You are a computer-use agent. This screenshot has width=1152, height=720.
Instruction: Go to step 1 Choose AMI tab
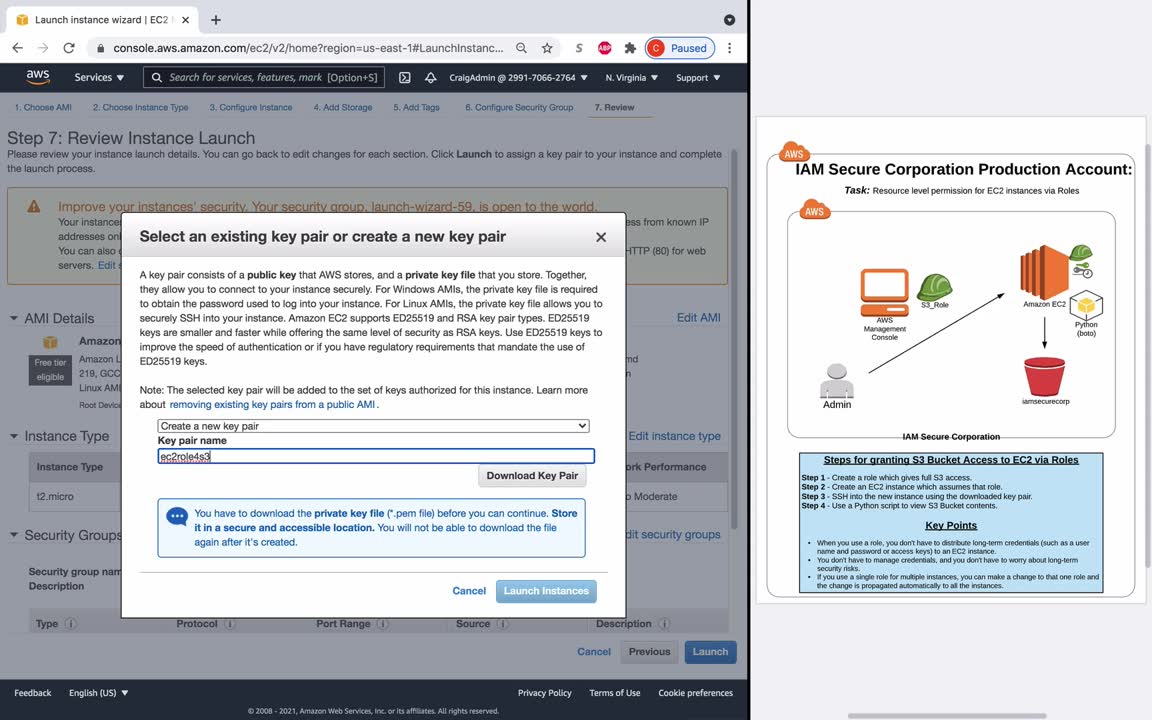[x=43, y=107]
